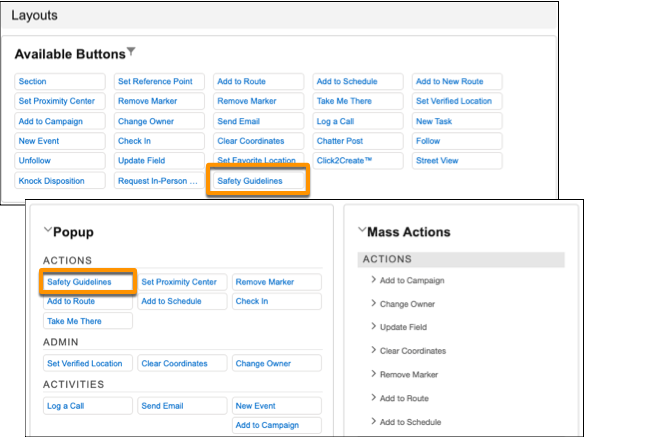This screenshot has width=648, height=437.
Task: Select Safety Guidelines in Popup actions
Action: [88, 282]
